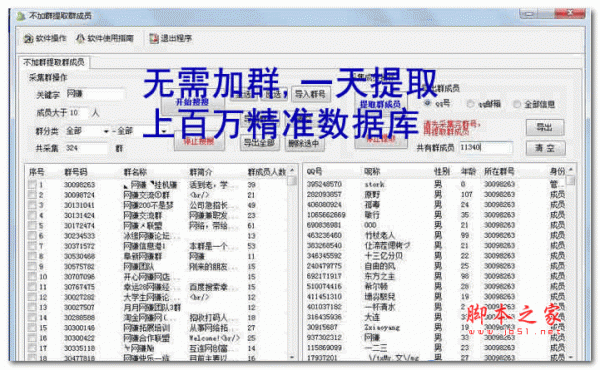Click the 停止搜索 red stop button
The width and height of the screenshot is (600, 370).
tap(199, 142)
